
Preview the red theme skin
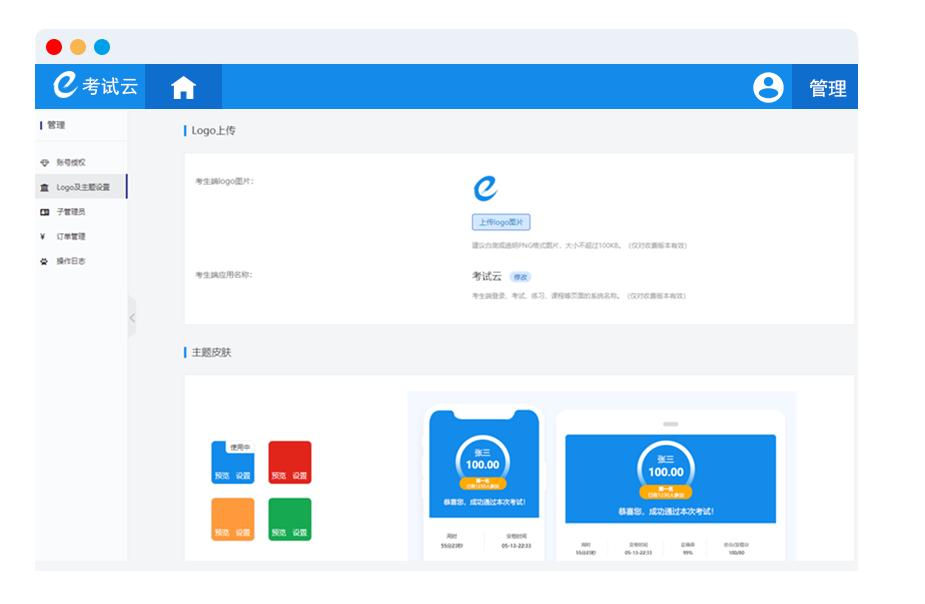click(278, 476)
